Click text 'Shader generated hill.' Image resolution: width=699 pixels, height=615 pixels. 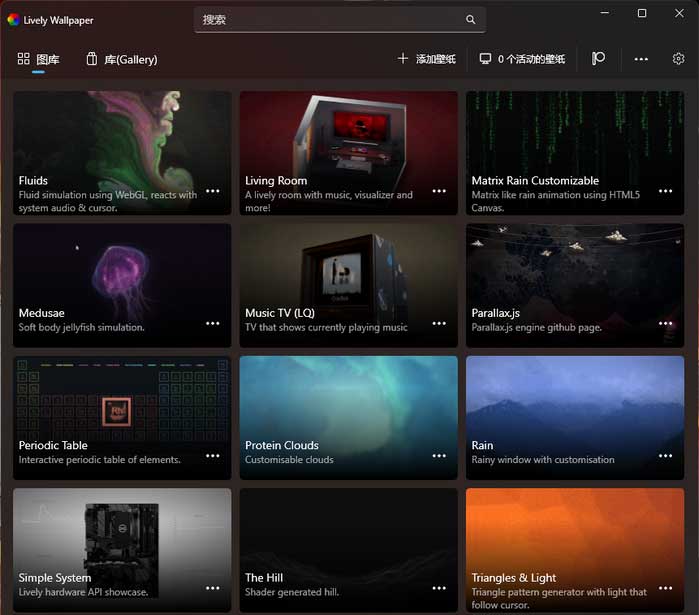tap(292, 592)
